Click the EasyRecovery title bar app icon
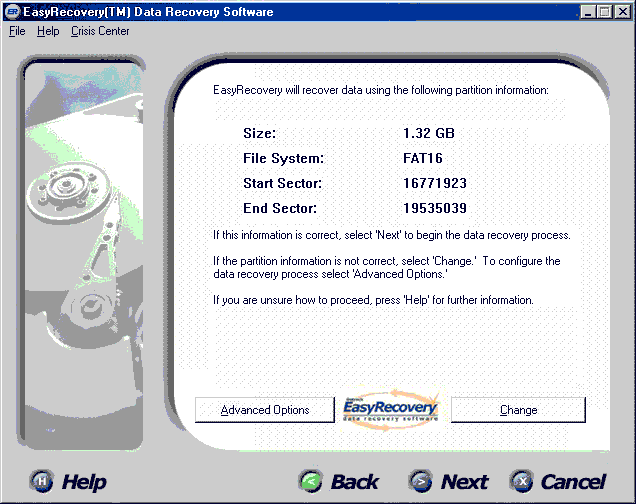Screen dimensions: 636x504 point(12,12)
